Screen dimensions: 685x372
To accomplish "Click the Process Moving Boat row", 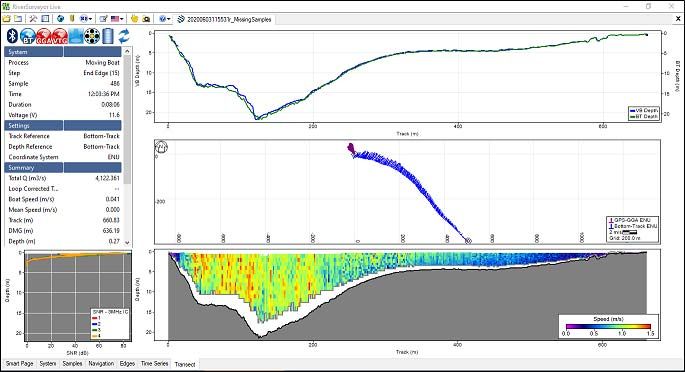I will (64, 62).
